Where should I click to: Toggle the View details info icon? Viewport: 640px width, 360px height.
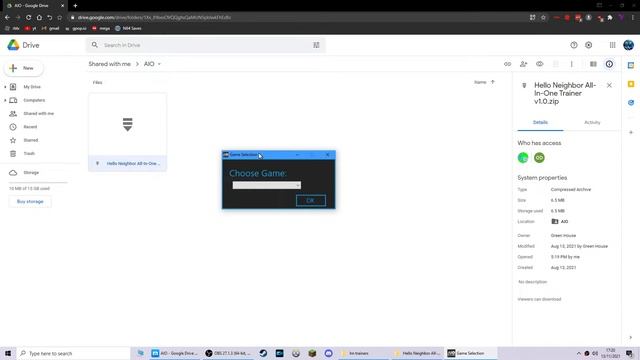tap(609, 64)
